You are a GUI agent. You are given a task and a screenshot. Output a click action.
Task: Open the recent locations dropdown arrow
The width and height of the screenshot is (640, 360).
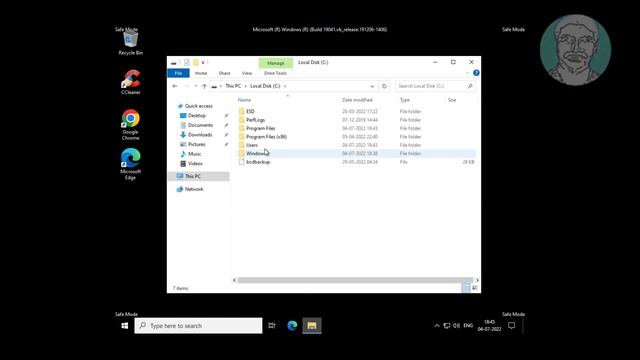click(196, 86)
